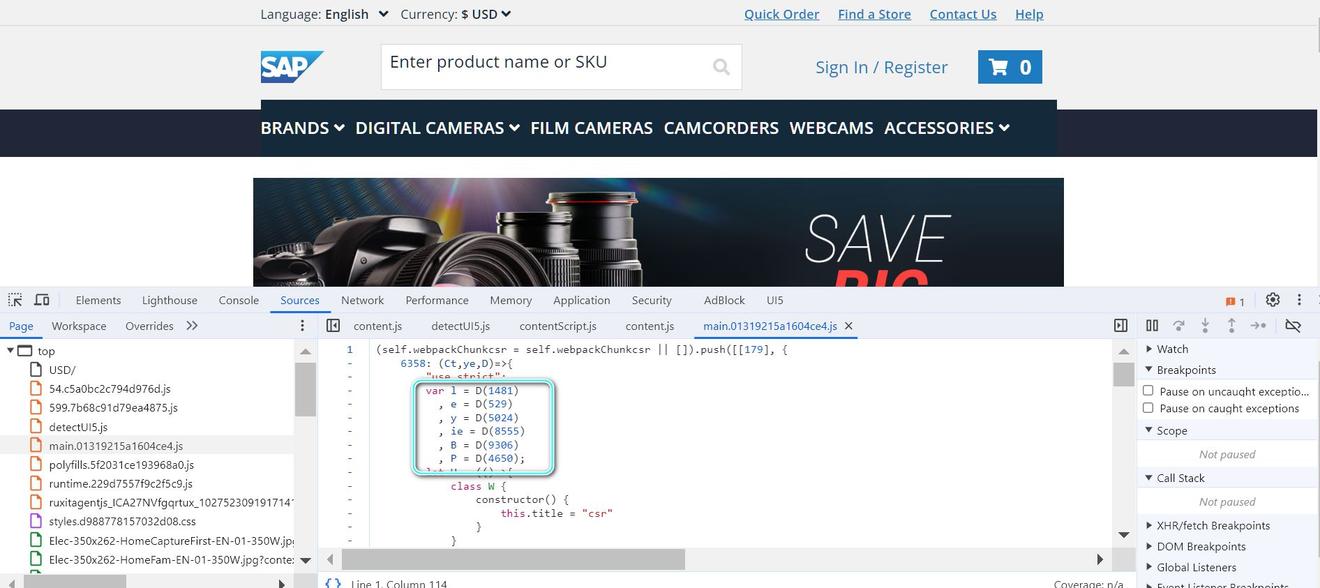Screen dimensions: 1320x588
Task: Hide the debugger sidebar panel
Action: pyautogui.click(x=1121, y=326)
